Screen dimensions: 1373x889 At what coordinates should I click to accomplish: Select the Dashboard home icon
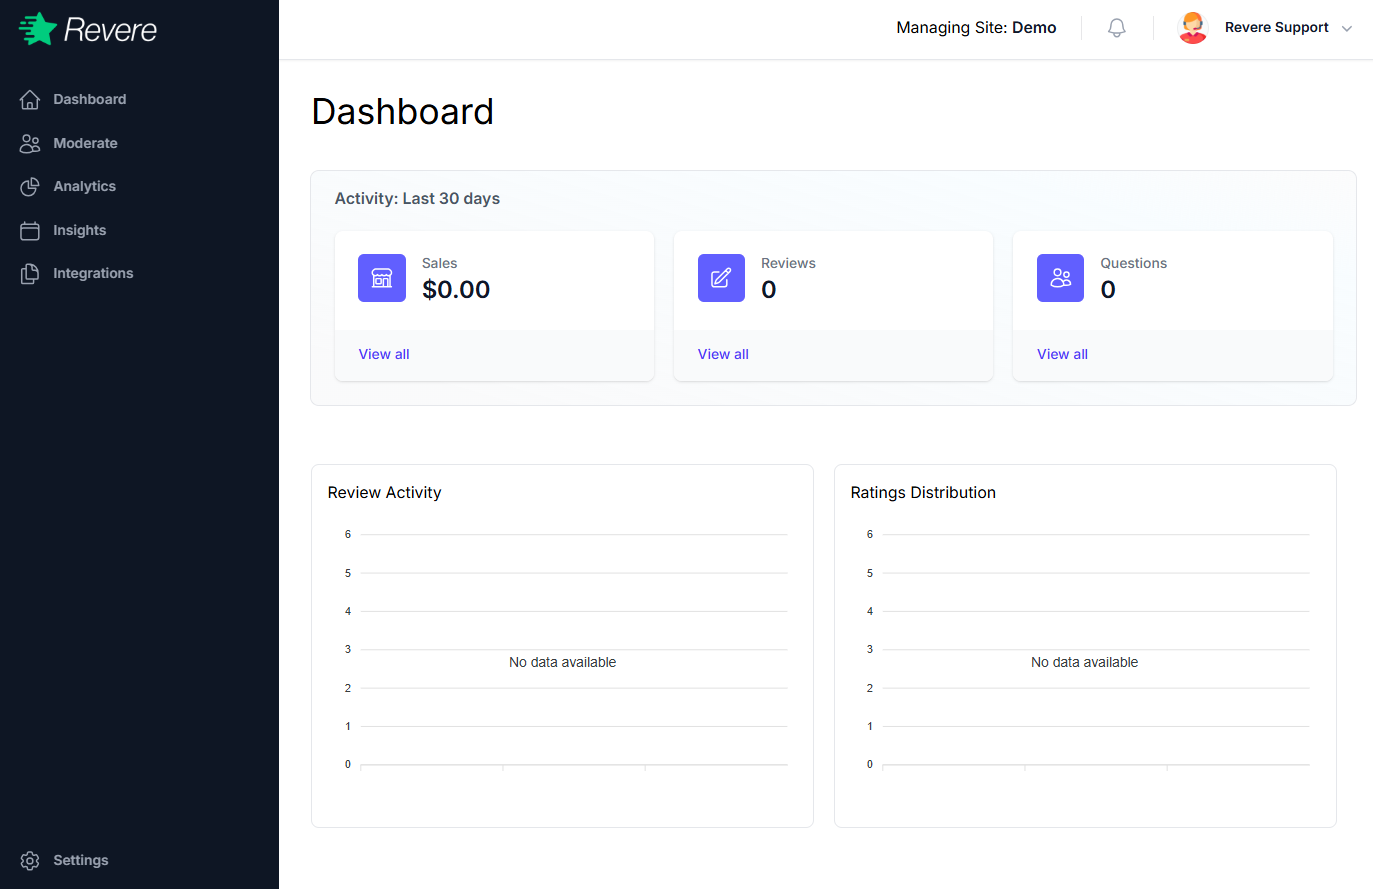[x=29, y=99]
